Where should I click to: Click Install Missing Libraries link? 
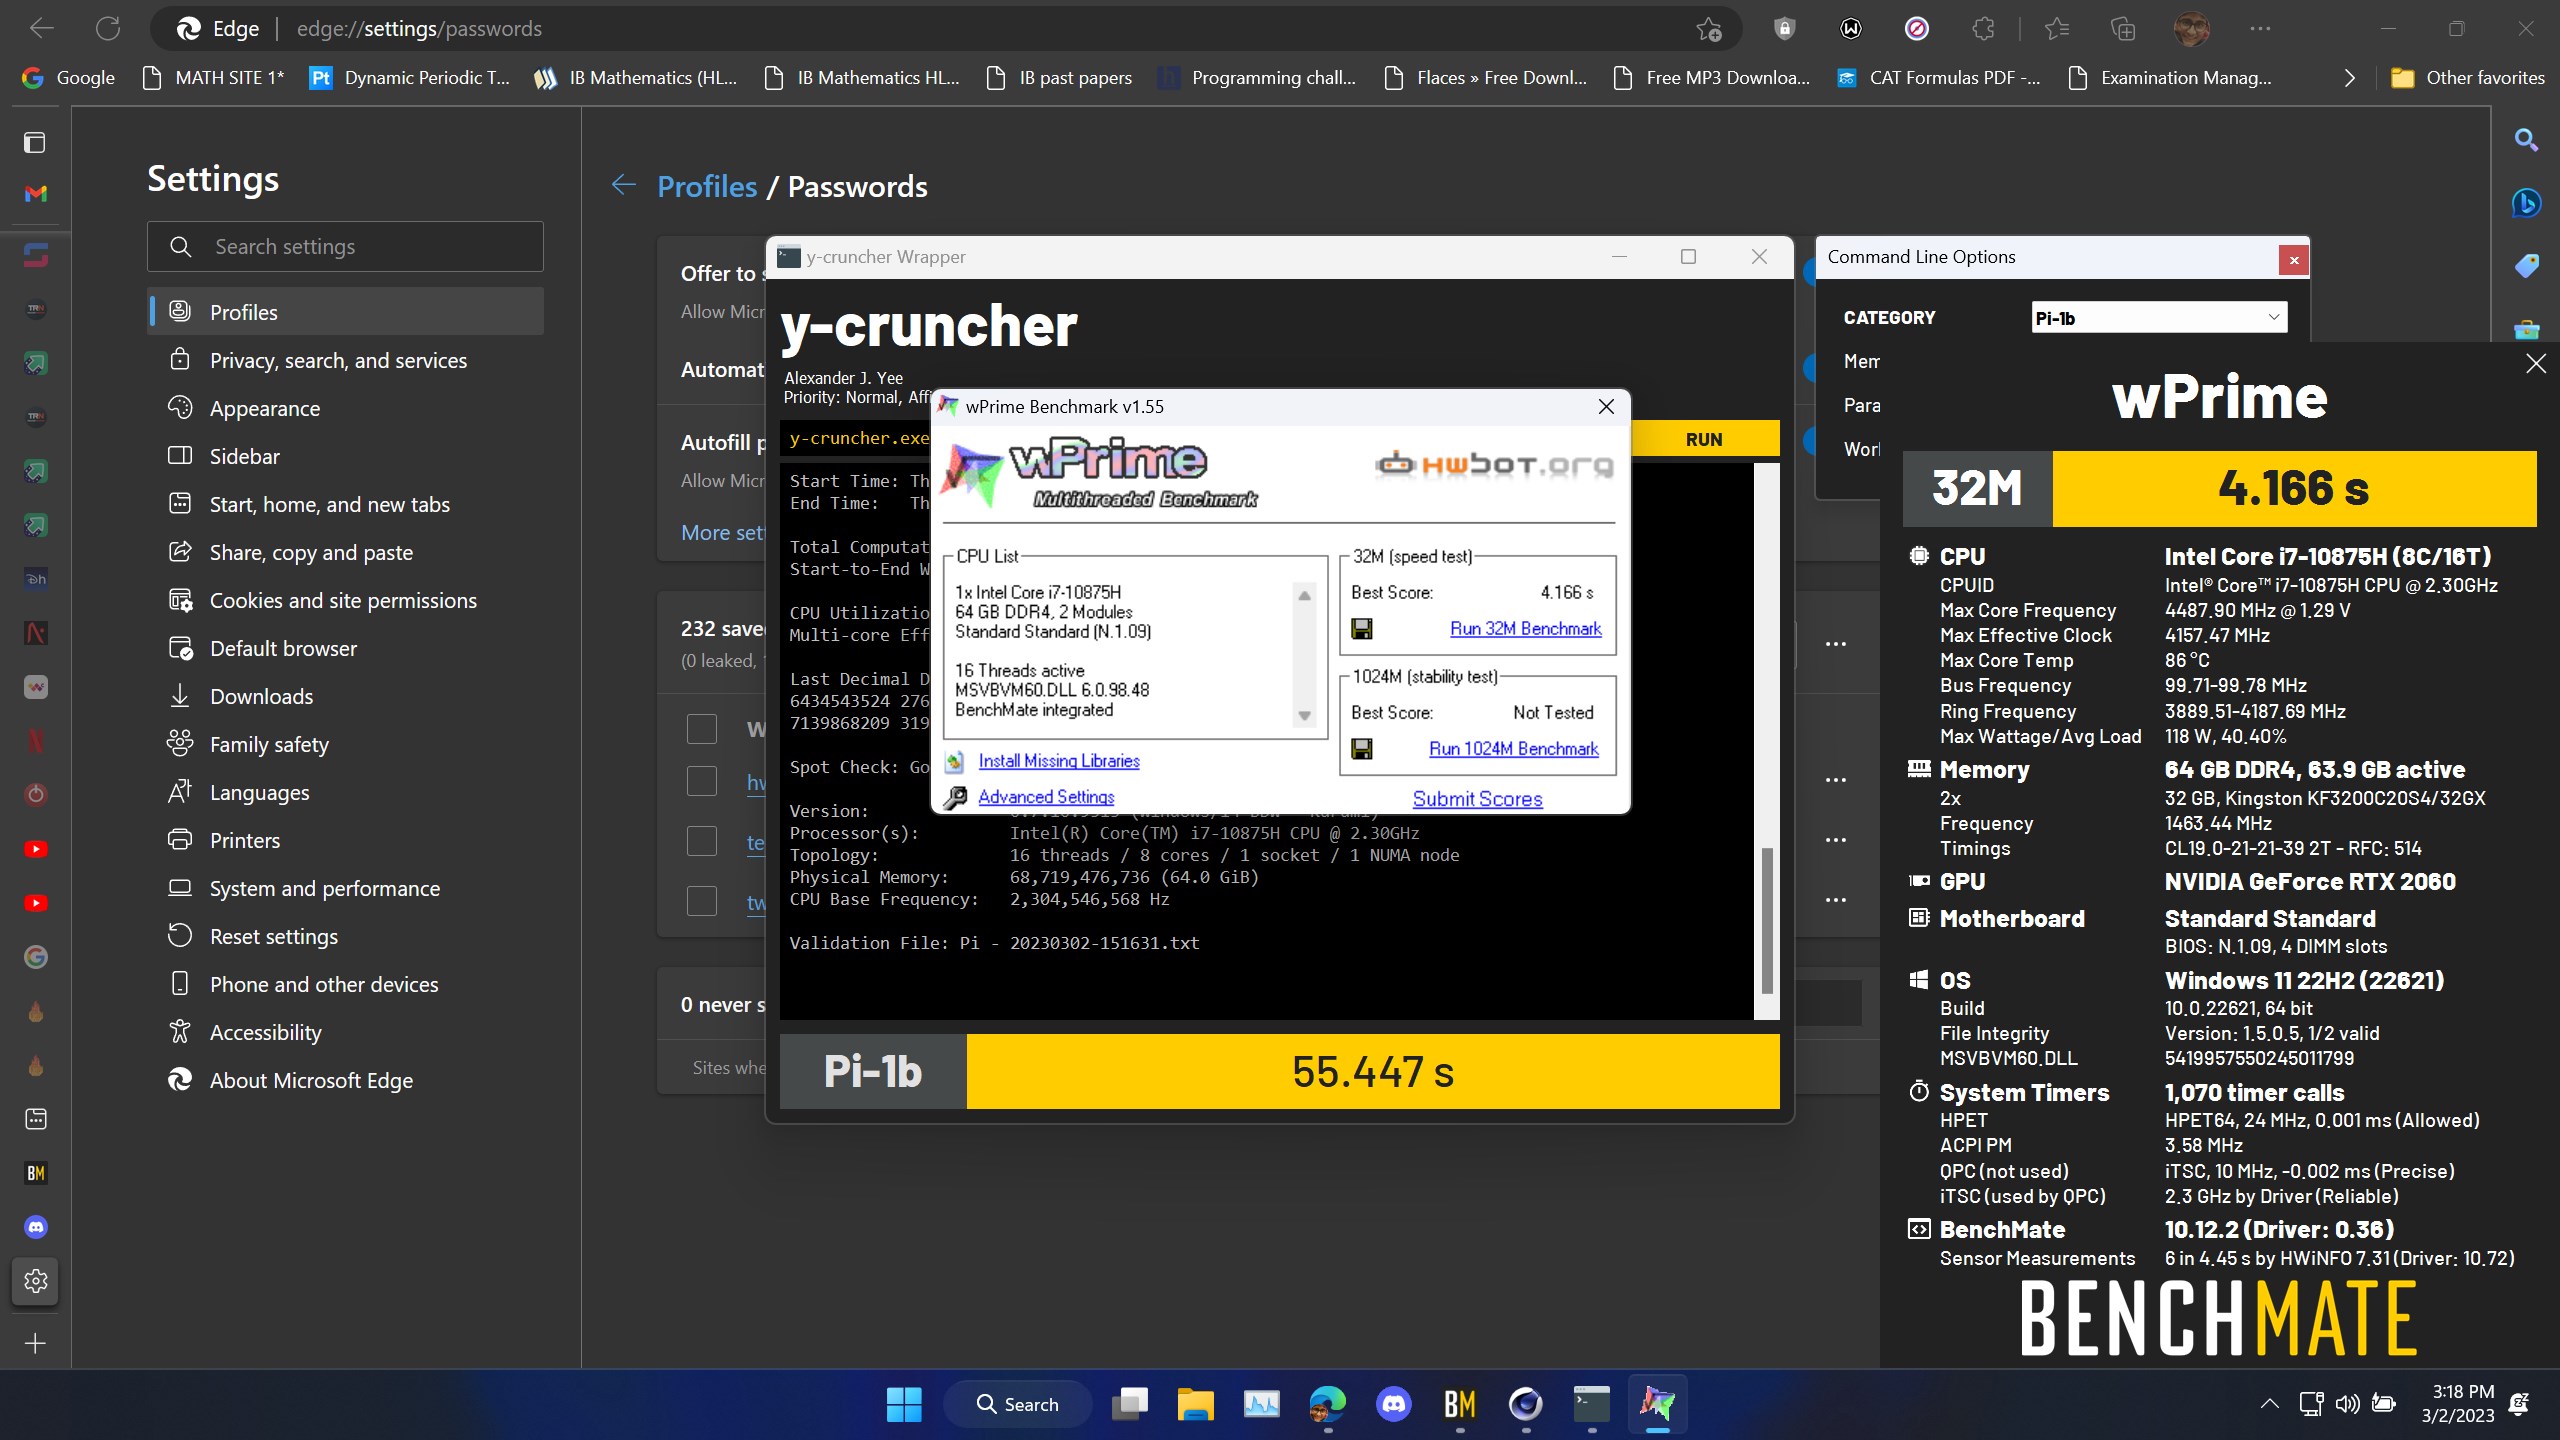click(x=1059, y=761)
